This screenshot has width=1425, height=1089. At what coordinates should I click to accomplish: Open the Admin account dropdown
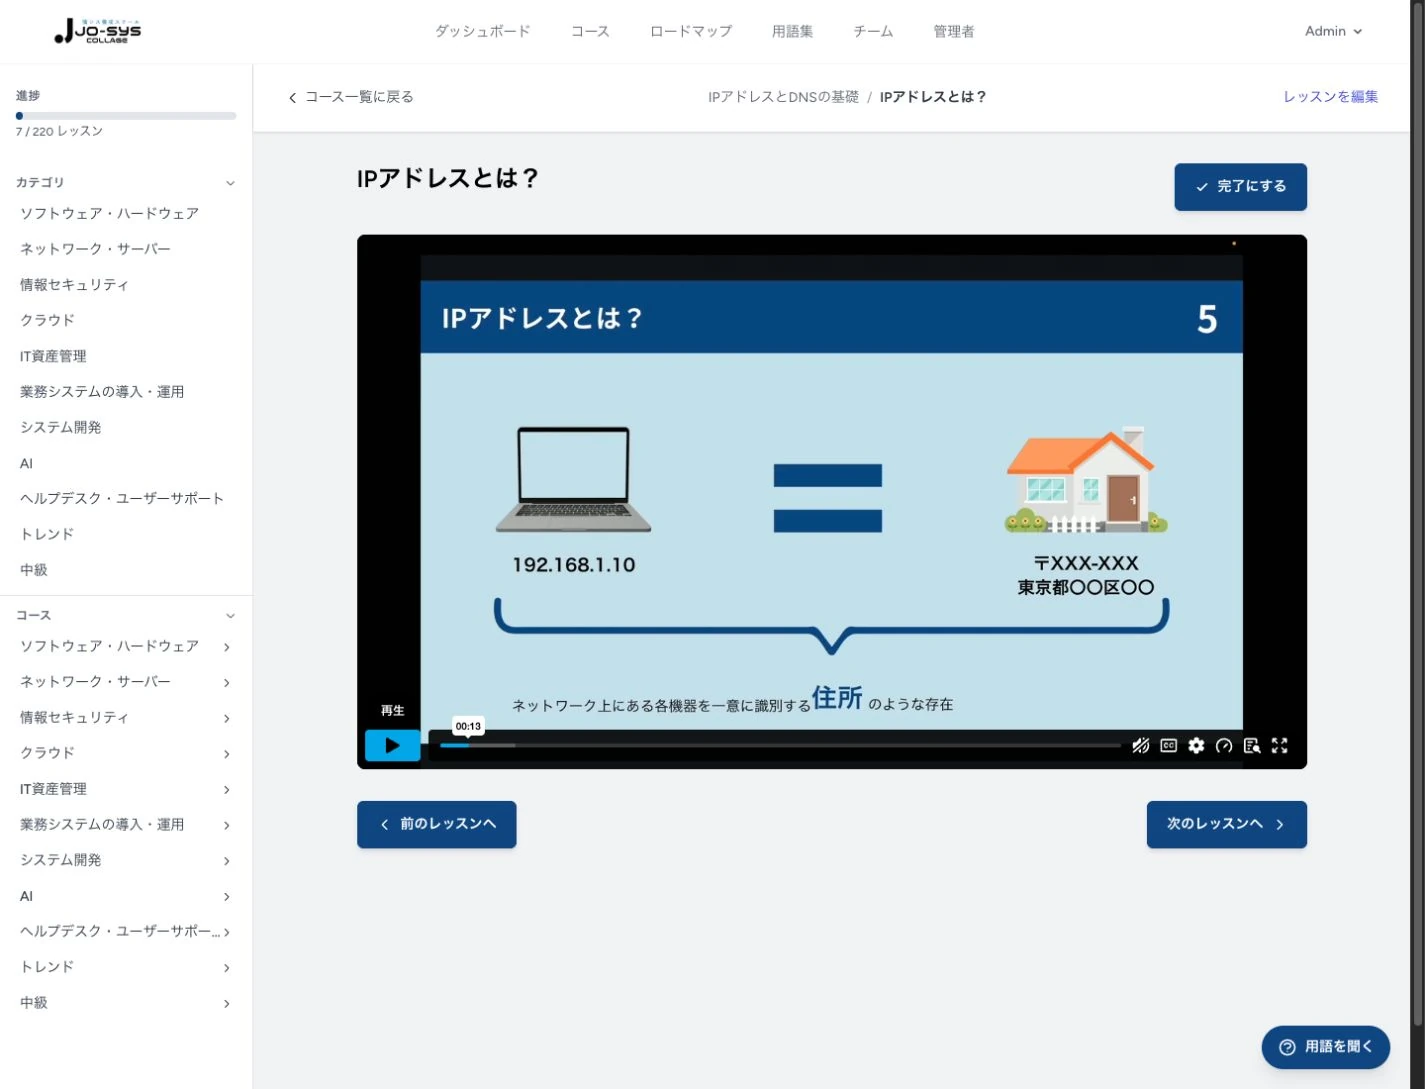point(1333,31)
